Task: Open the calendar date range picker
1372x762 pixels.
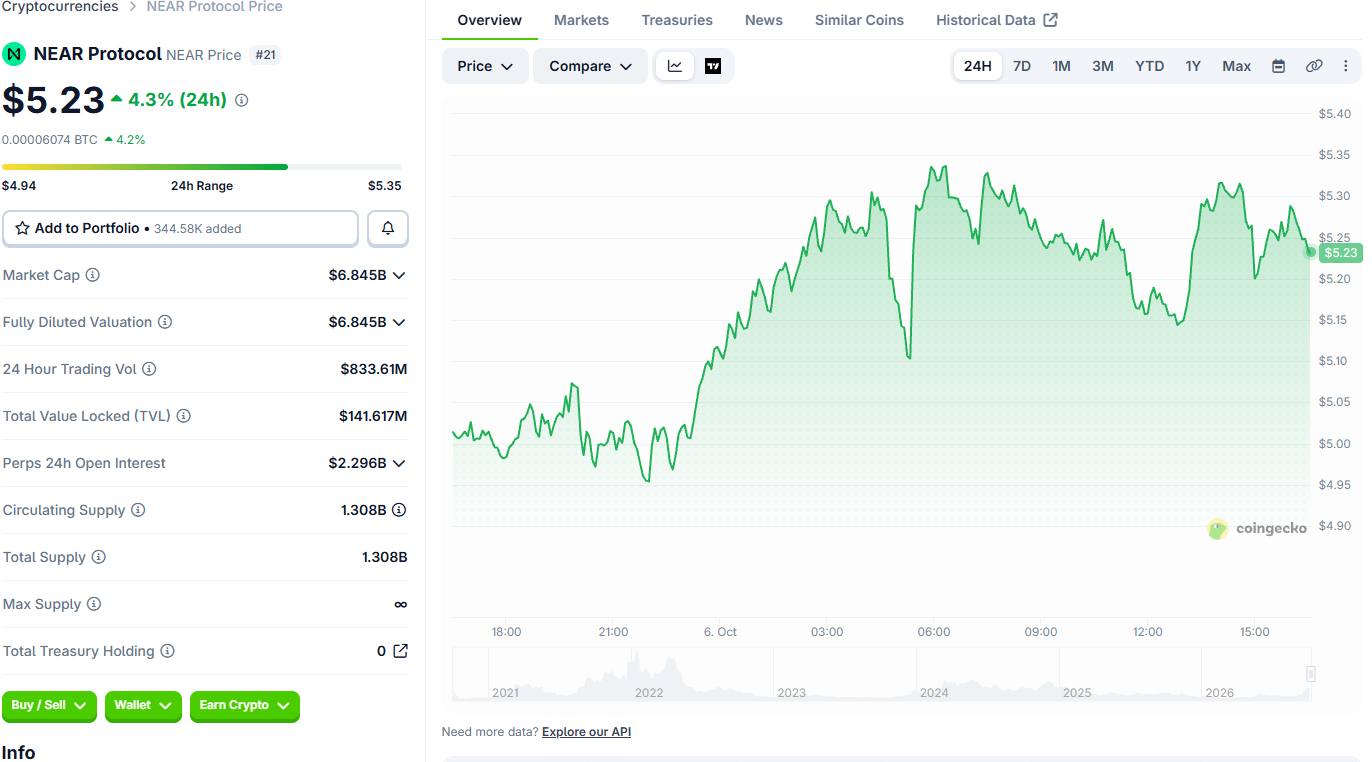Action: point(1278,66)
